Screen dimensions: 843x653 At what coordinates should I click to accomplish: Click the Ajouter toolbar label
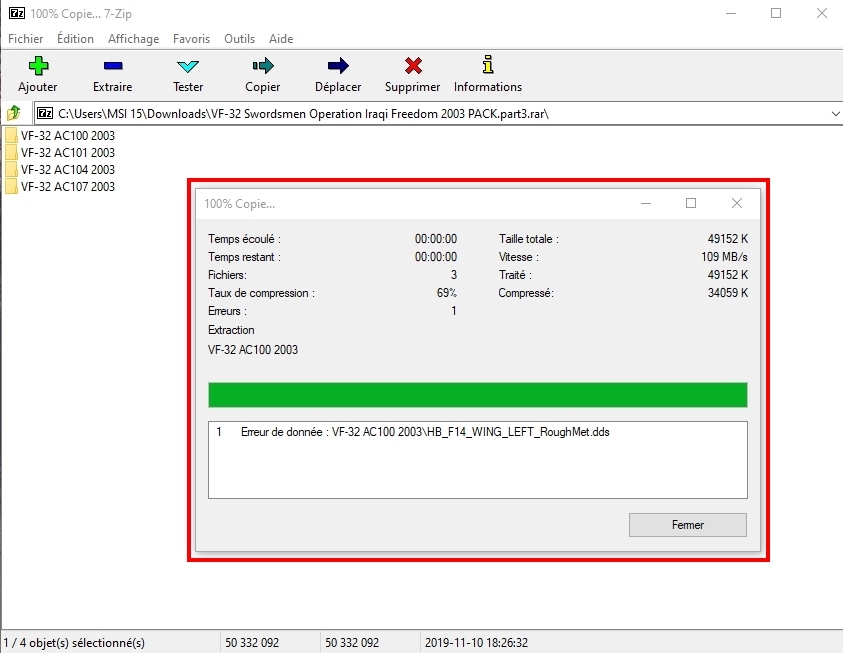38,87
